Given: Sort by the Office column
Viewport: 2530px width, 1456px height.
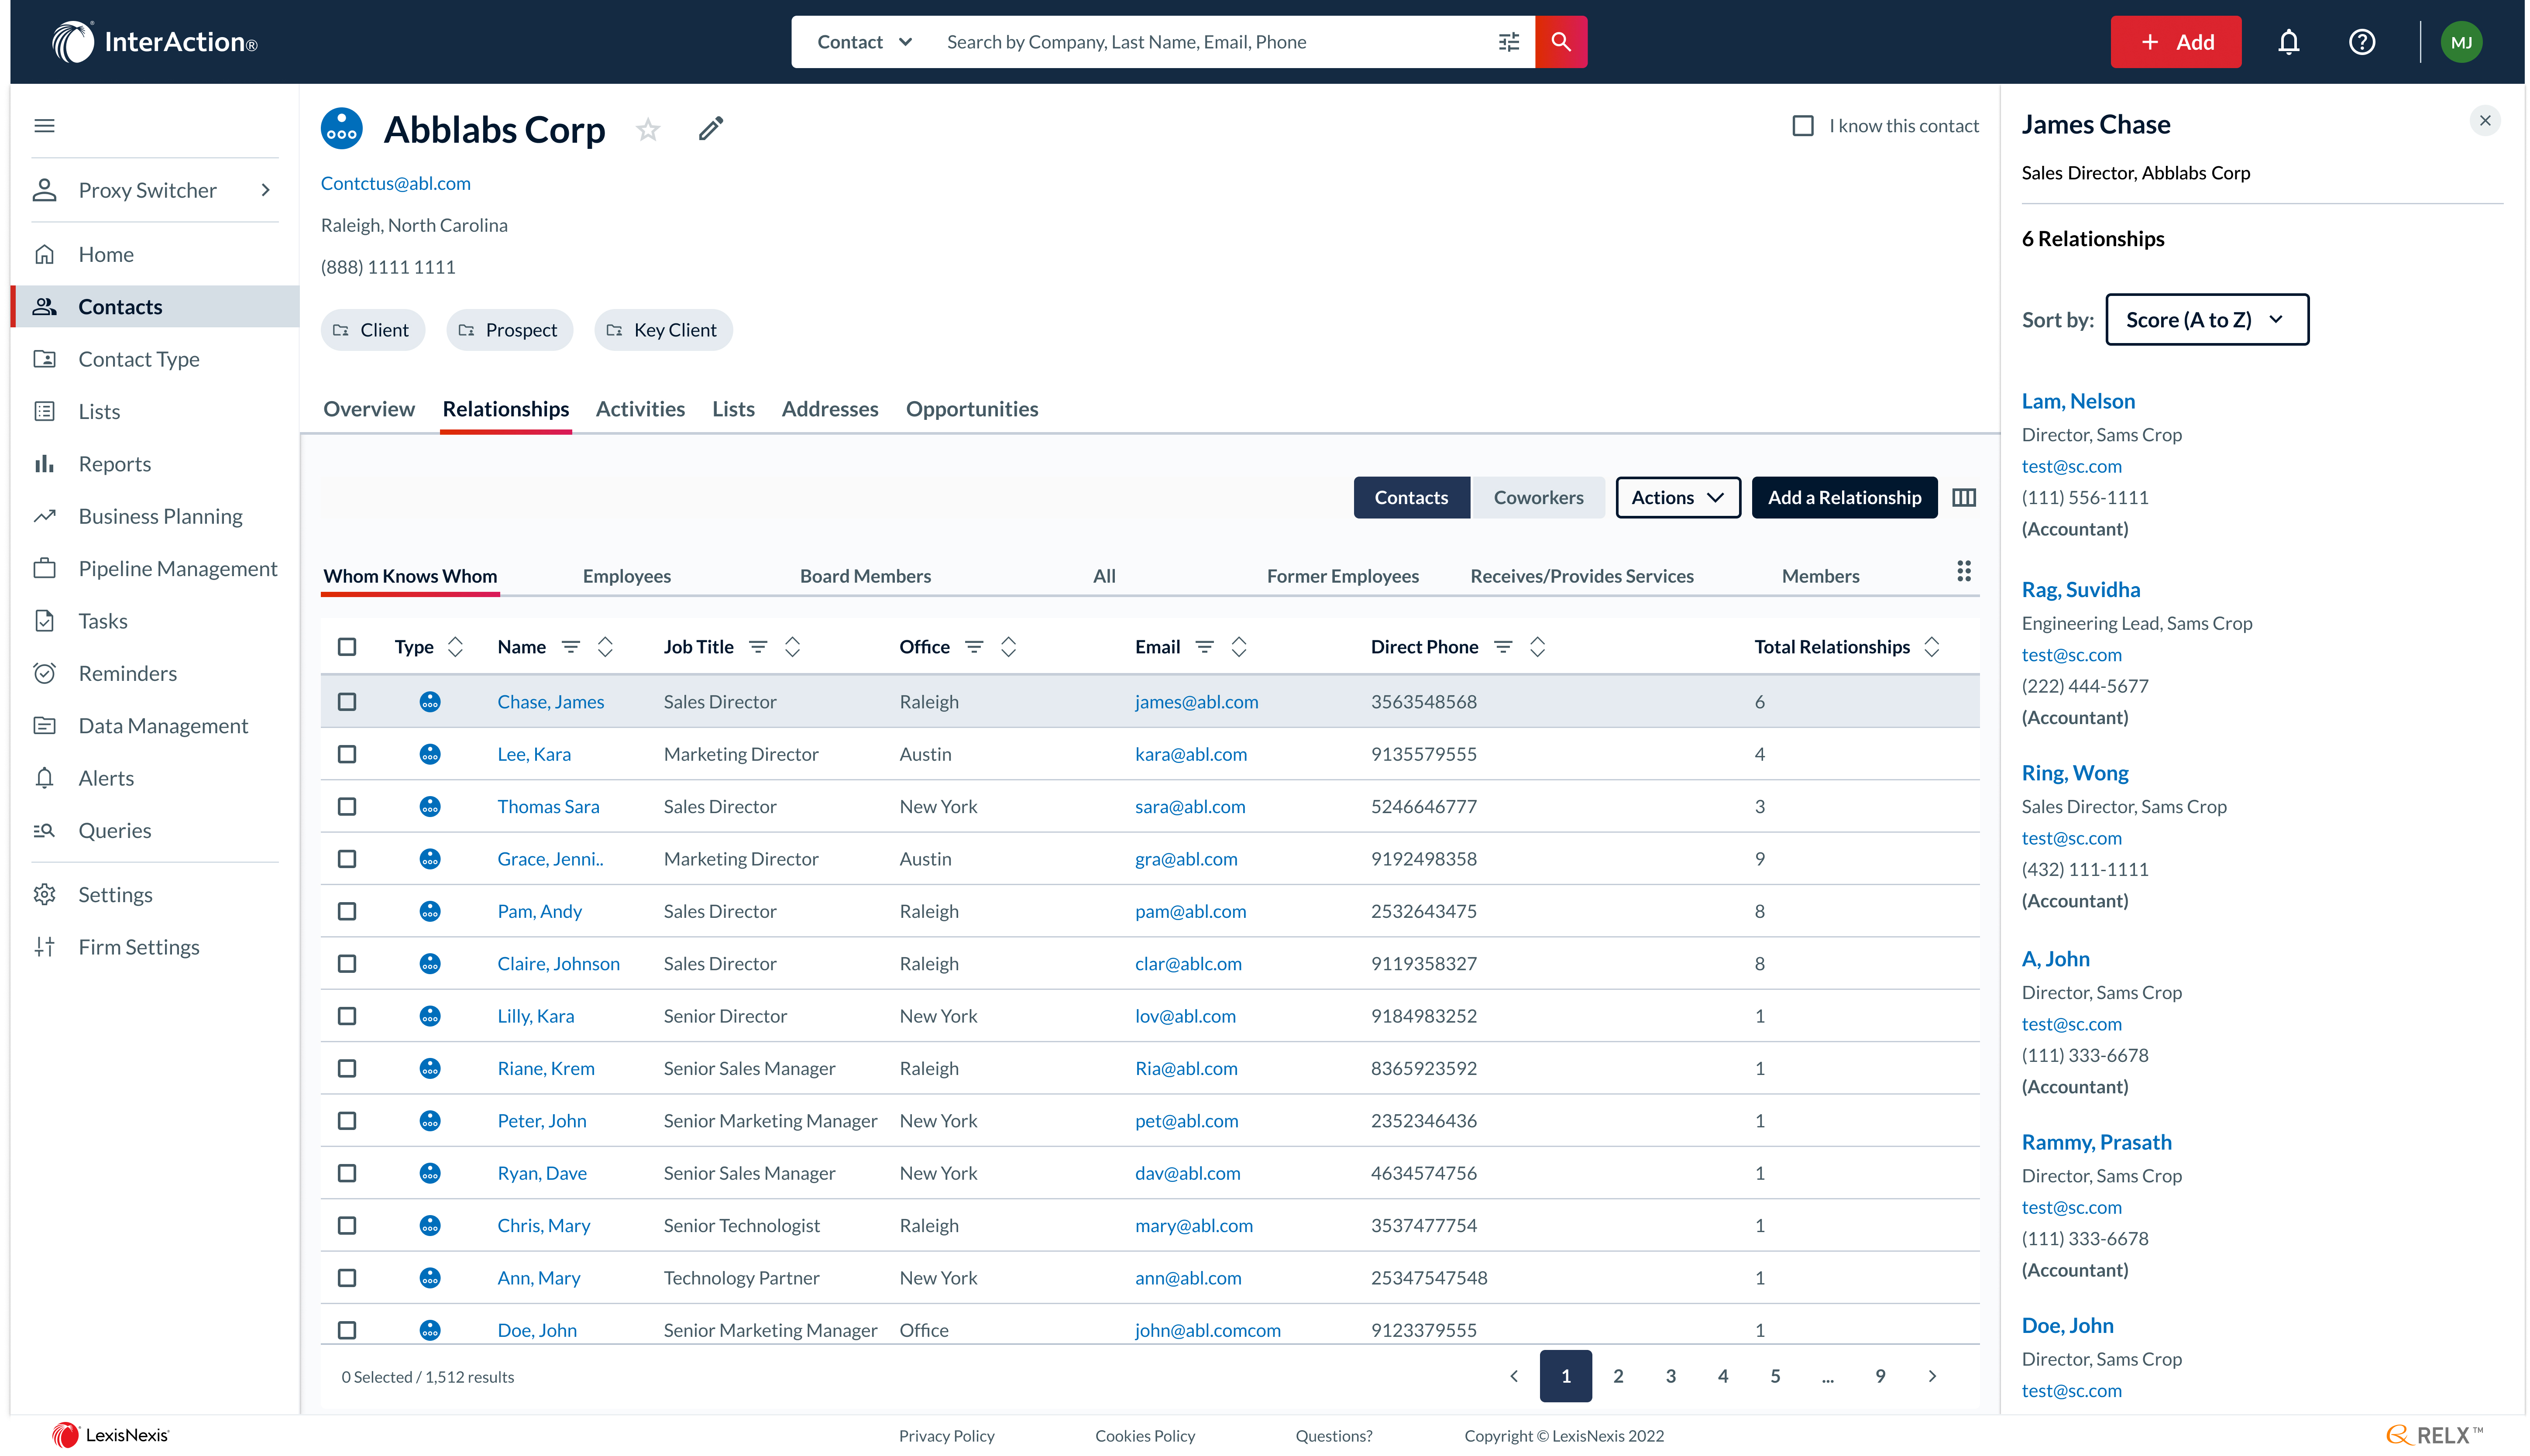Looking at the screenshot, I should pyautogui.click(x=1008, y=647).
